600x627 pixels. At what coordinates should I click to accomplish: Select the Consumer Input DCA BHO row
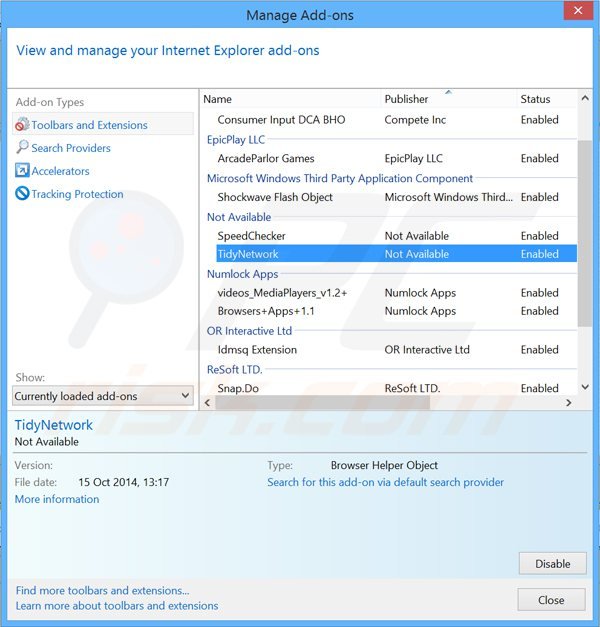tap(396, 120)
